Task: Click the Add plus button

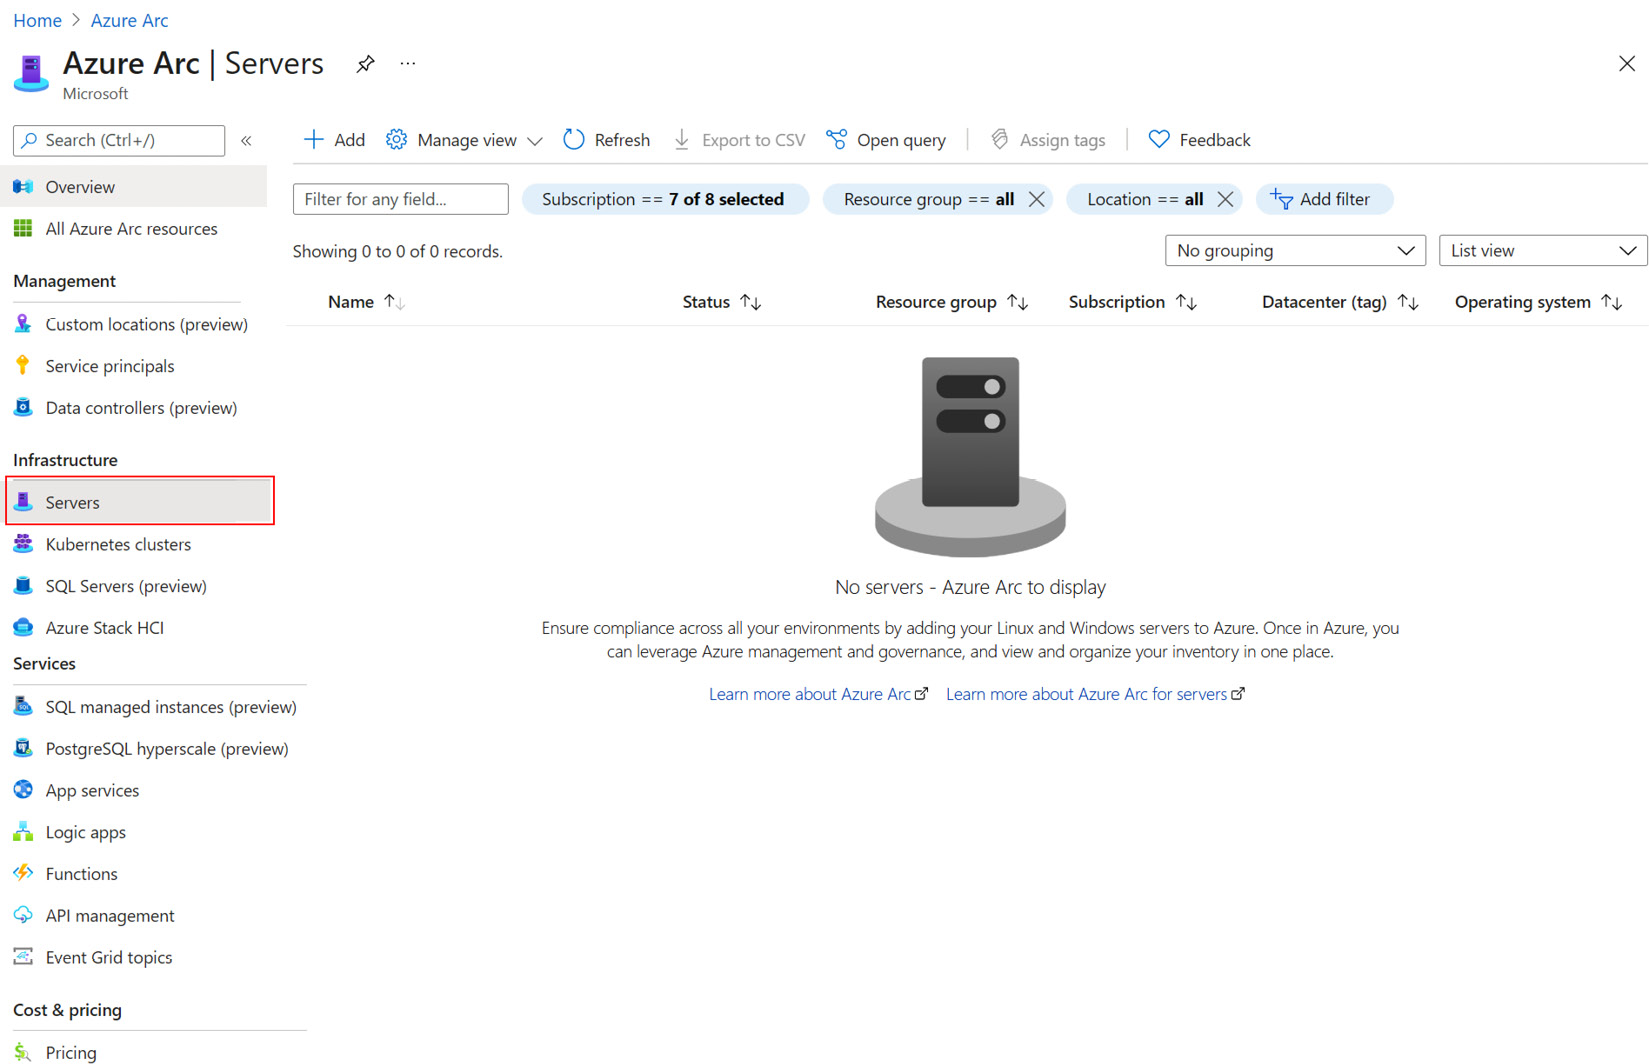Action: point(334,140)
